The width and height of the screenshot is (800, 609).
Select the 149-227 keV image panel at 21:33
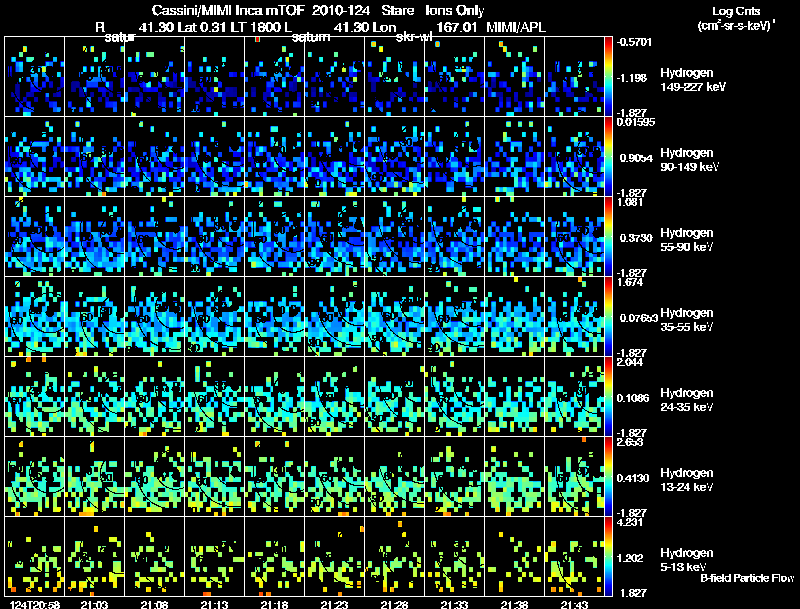click(x=454, y=77)
